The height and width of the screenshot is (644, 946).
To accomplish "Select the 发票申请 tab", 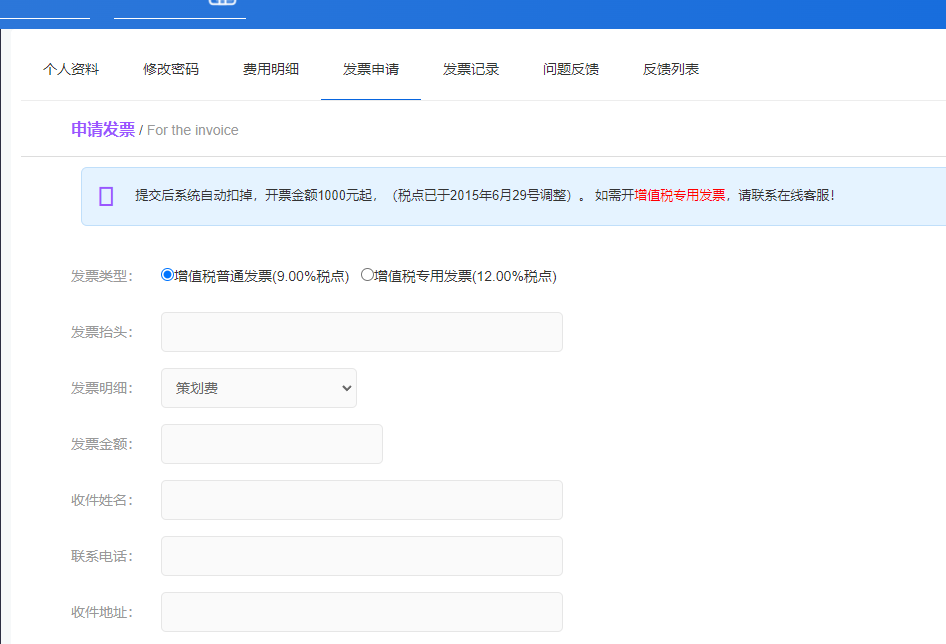I will coord(370,69).
